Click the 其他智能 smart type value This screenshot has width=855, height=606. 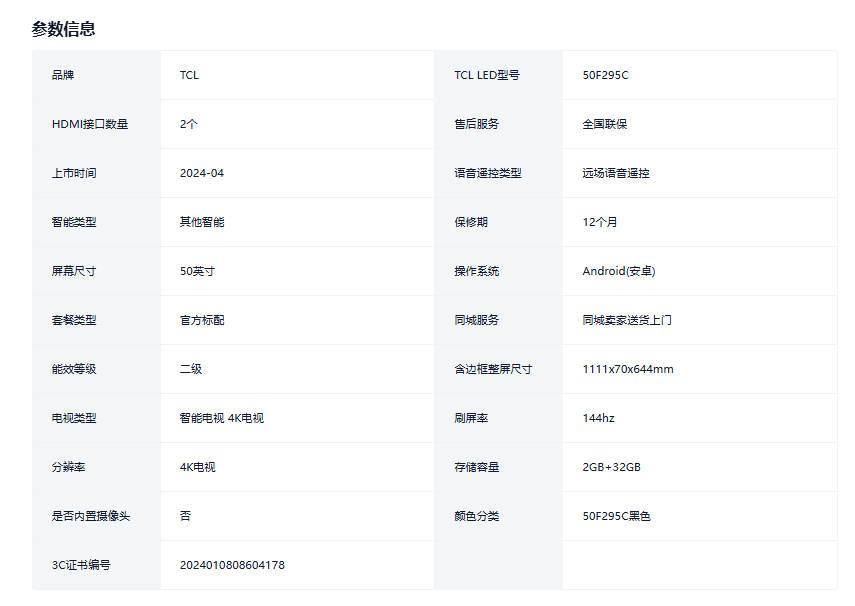coord(201,222)
